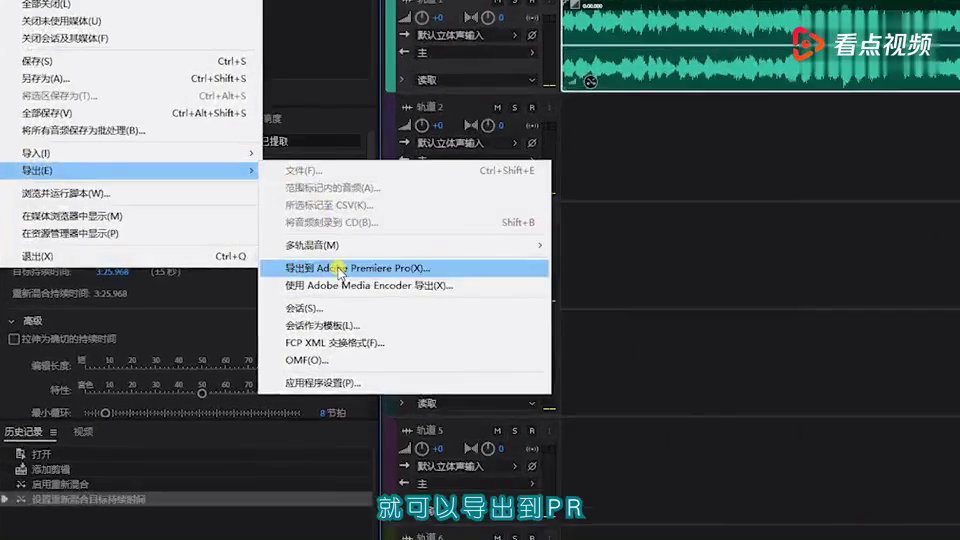Toggle Track 2 polarity reverse icon
This screenshot has width=960, height=540.
532,143
